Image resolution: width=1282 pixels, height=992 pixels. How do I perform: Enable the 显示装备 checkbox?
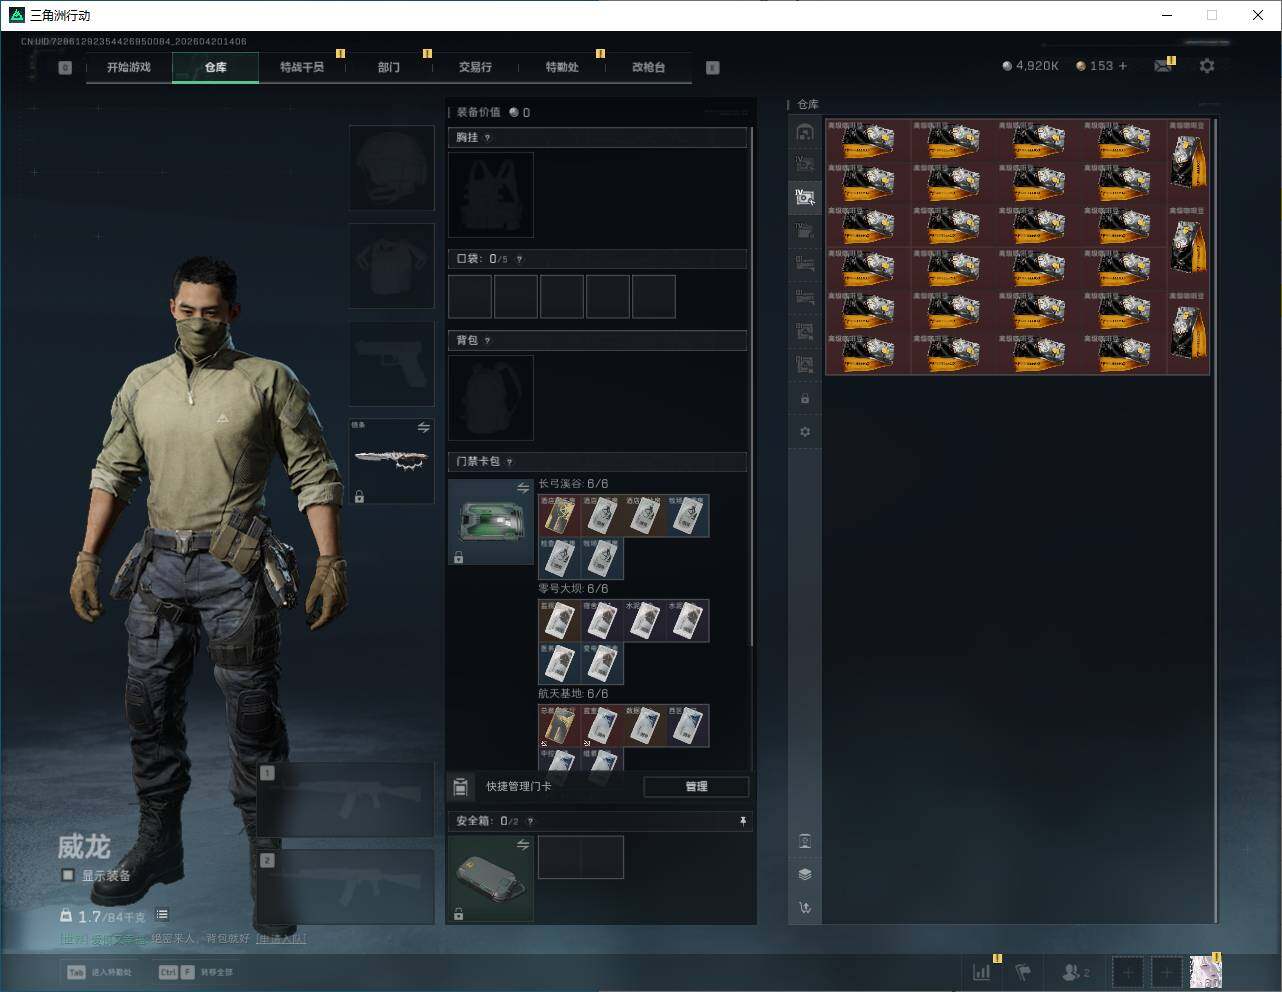tap(68, 875)
